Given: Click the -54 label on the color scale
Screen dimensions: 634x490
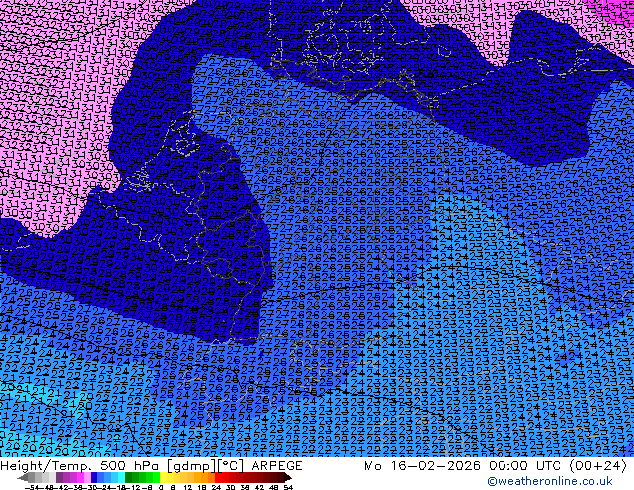Looking at the screenshot, I should point(32,487).
